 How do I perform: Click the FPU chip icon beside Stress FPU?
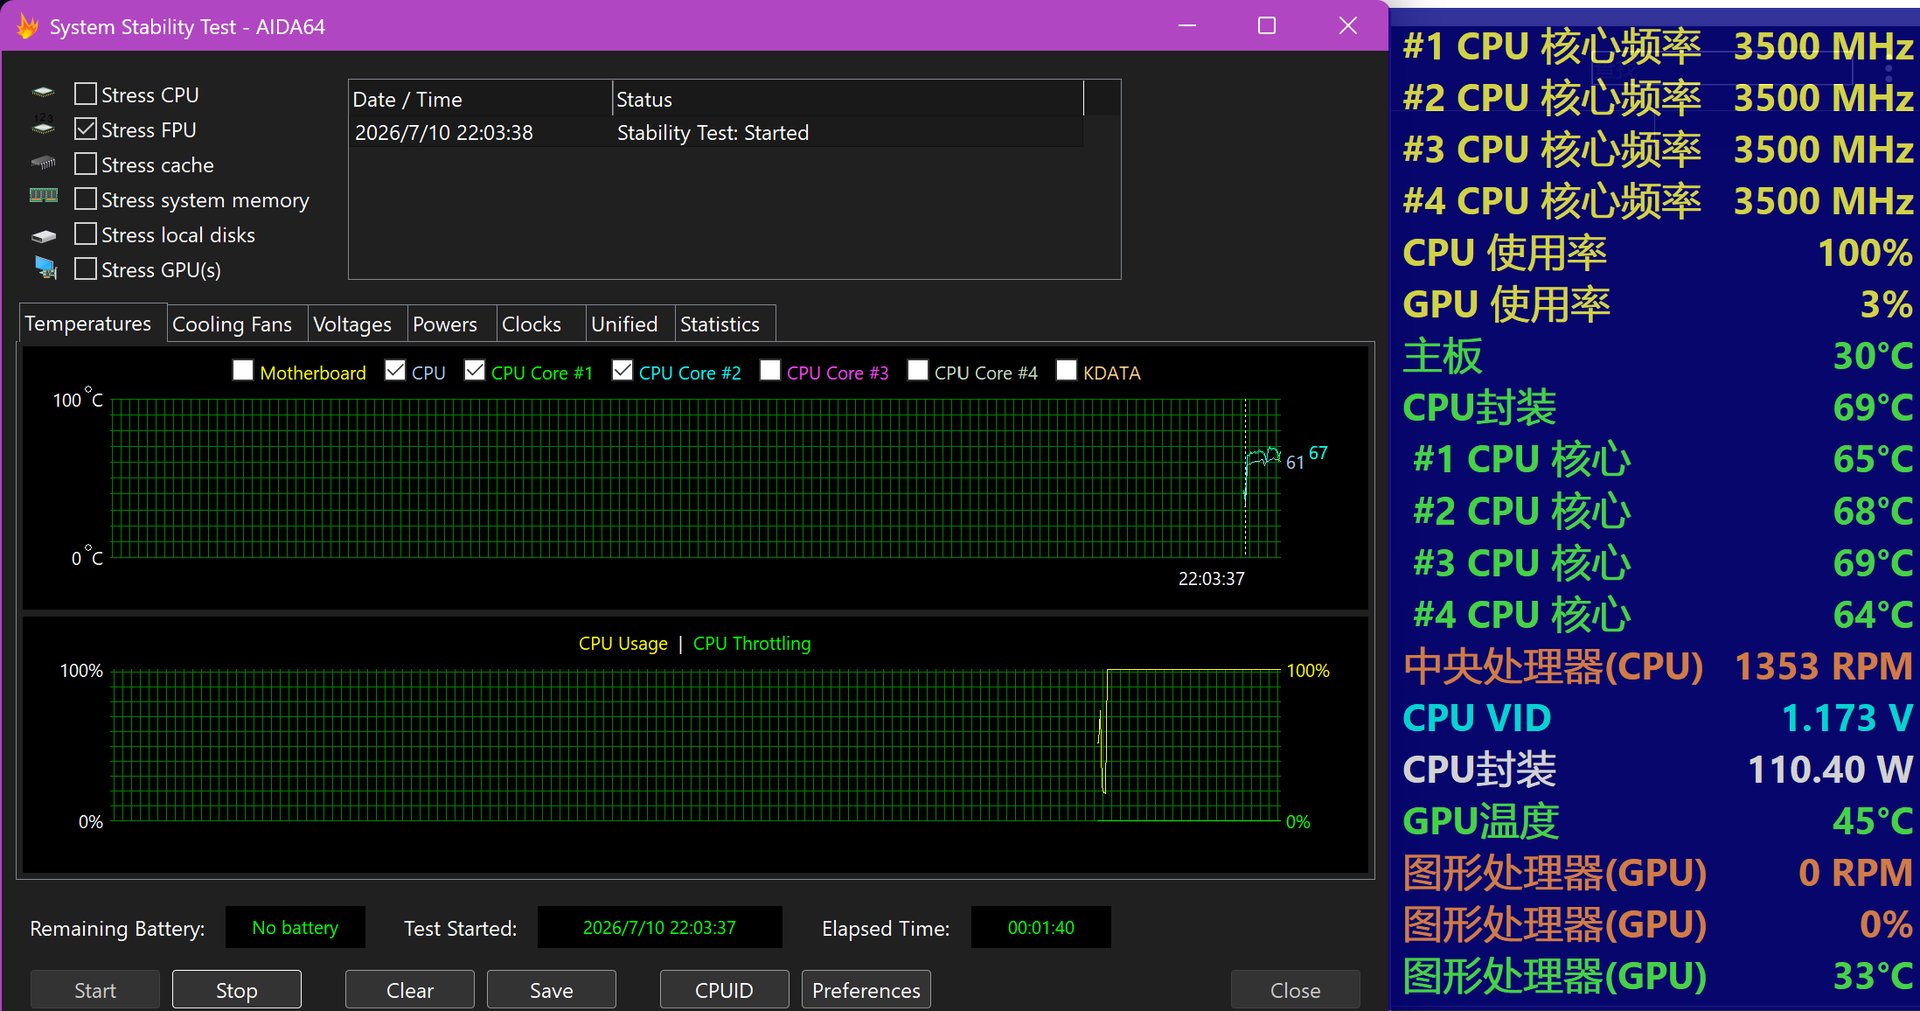pyautogui.click(x=43, y=127)
